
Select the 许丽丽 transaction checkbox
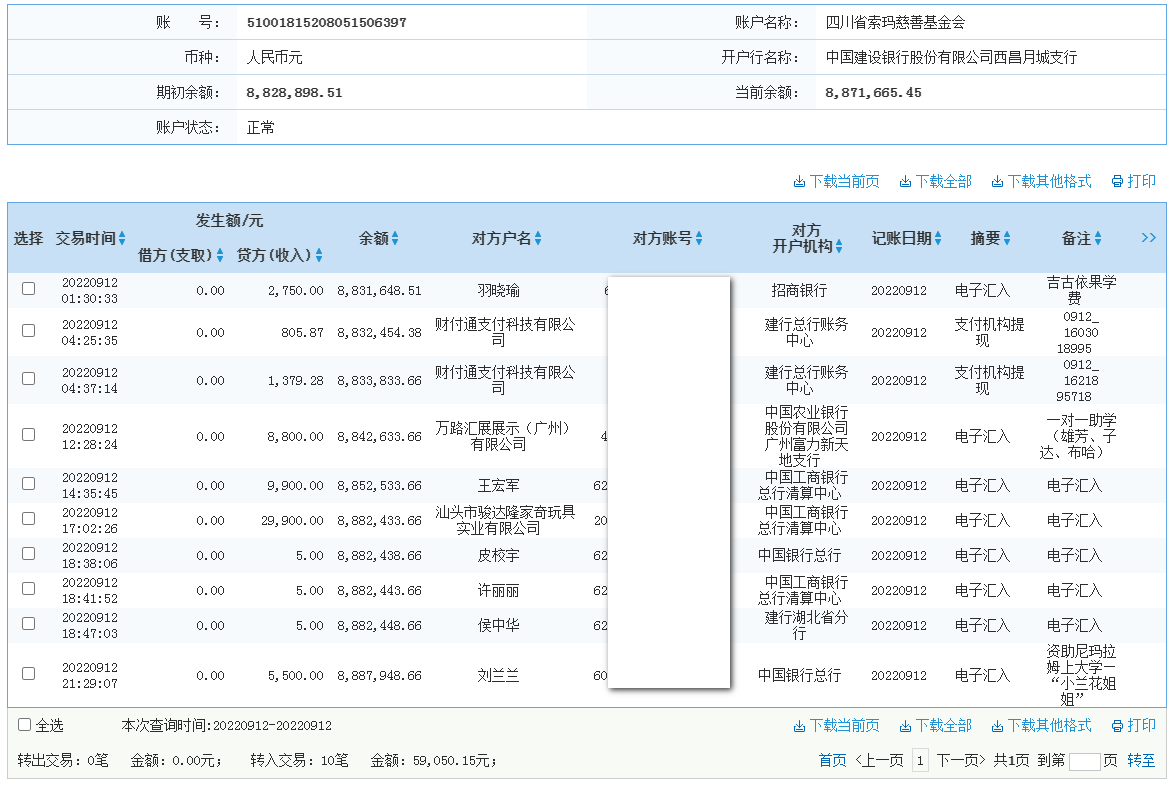point(28,589)
